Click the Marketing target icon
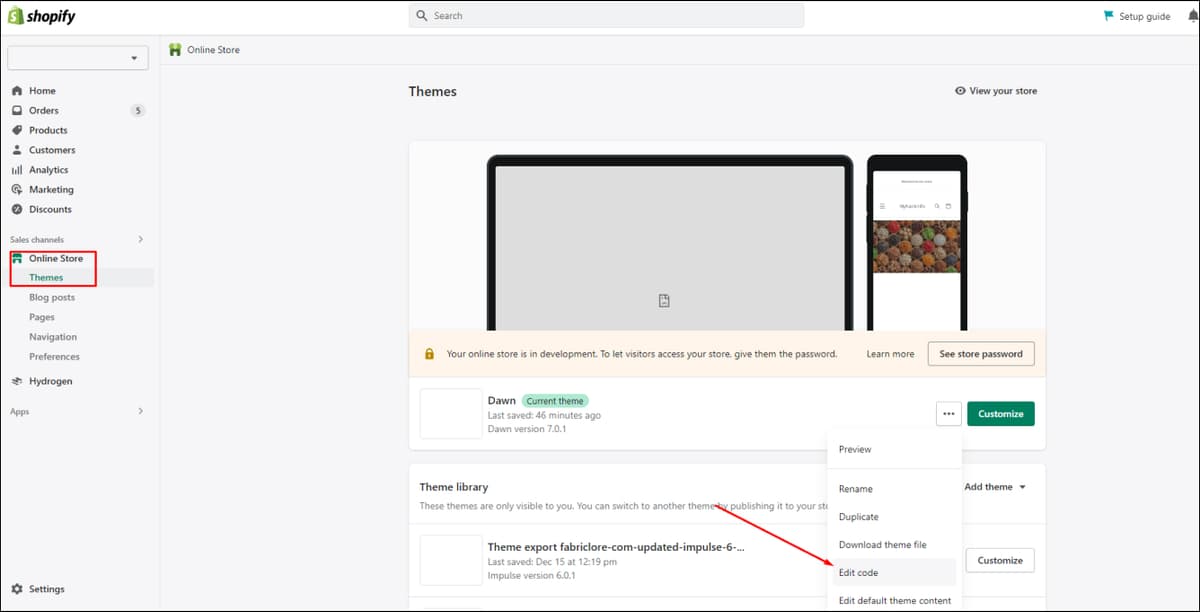Screen dimensions: 1200x612 click(17, 190)
